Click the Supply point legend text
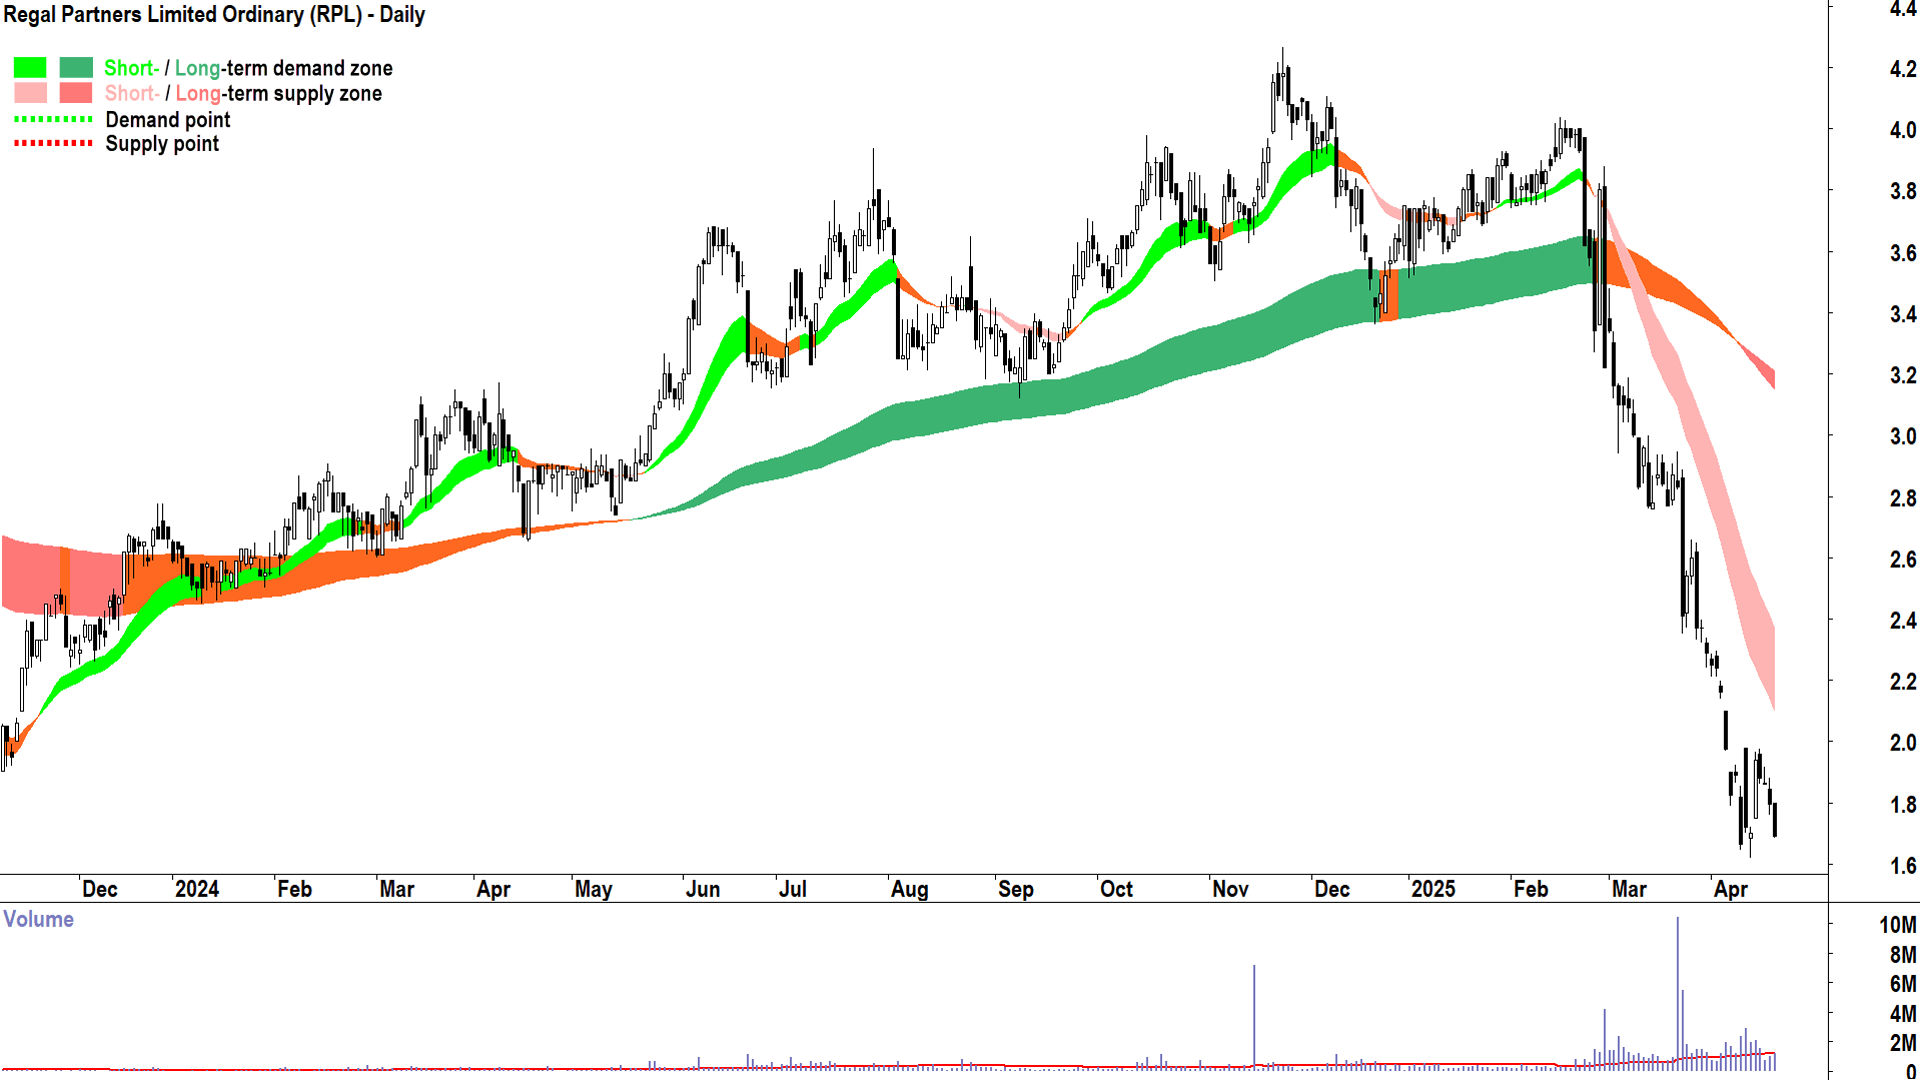The width and height of the screenshot is (1920, 1080). [162, 144]
